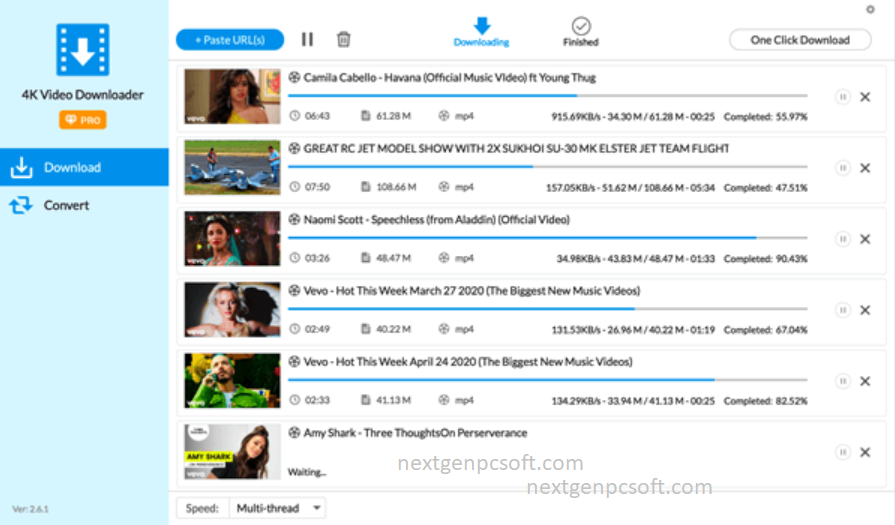
Task: Click the Naomi Scott Speechless title
Action: [x=437, y=220]
